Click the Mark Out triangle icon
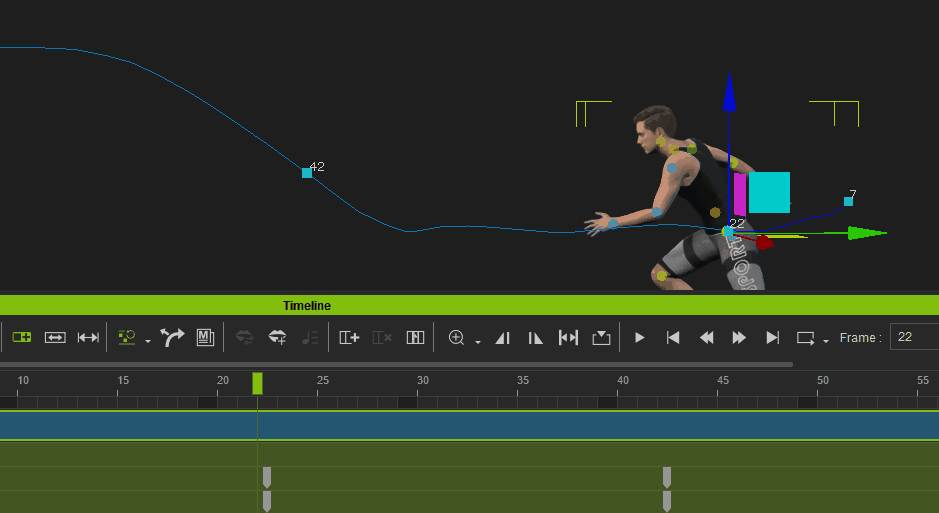Screen dimensions: 939x513 tap(535, 338)
